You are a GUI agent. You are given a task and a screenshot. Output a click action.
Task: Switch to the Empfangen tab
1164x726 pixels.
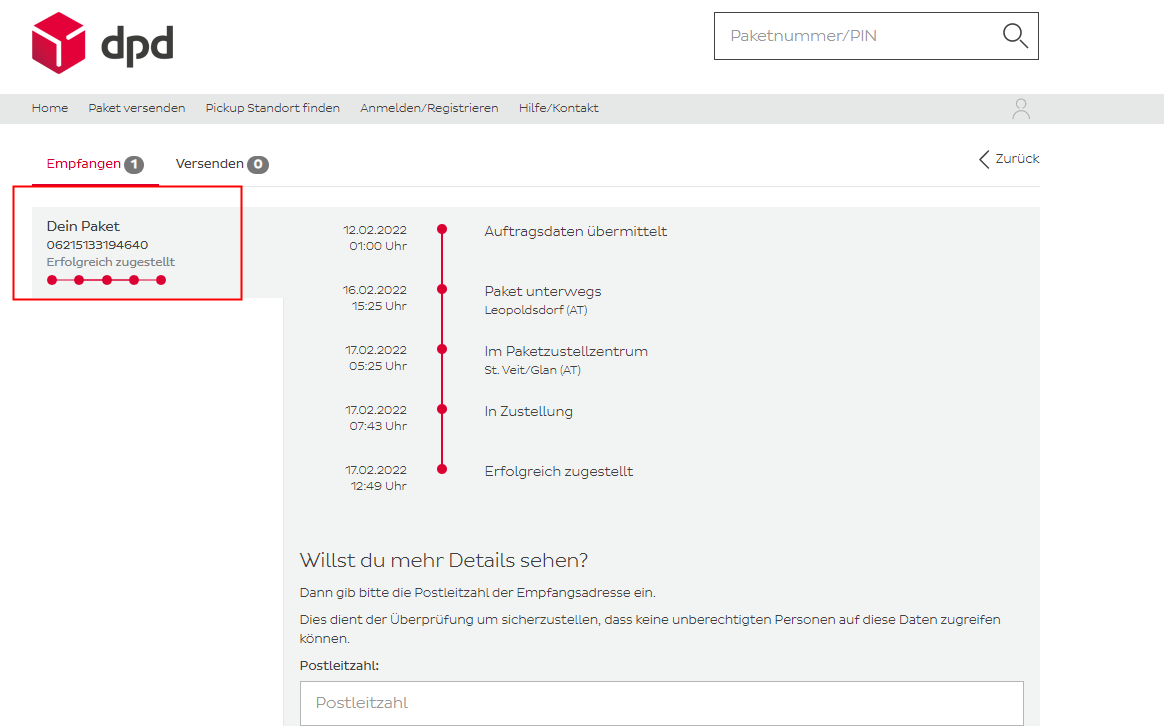pos(83,164)
